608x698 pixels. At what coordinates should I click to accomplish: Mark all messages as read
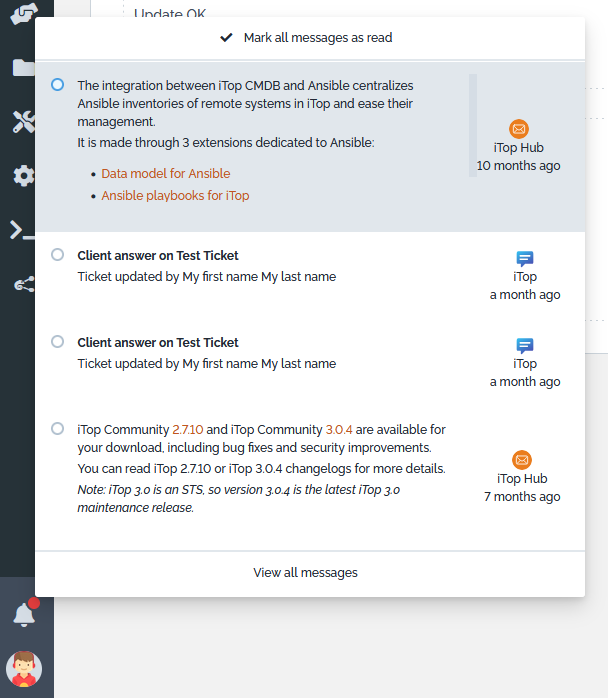click(x=307, y=38)
